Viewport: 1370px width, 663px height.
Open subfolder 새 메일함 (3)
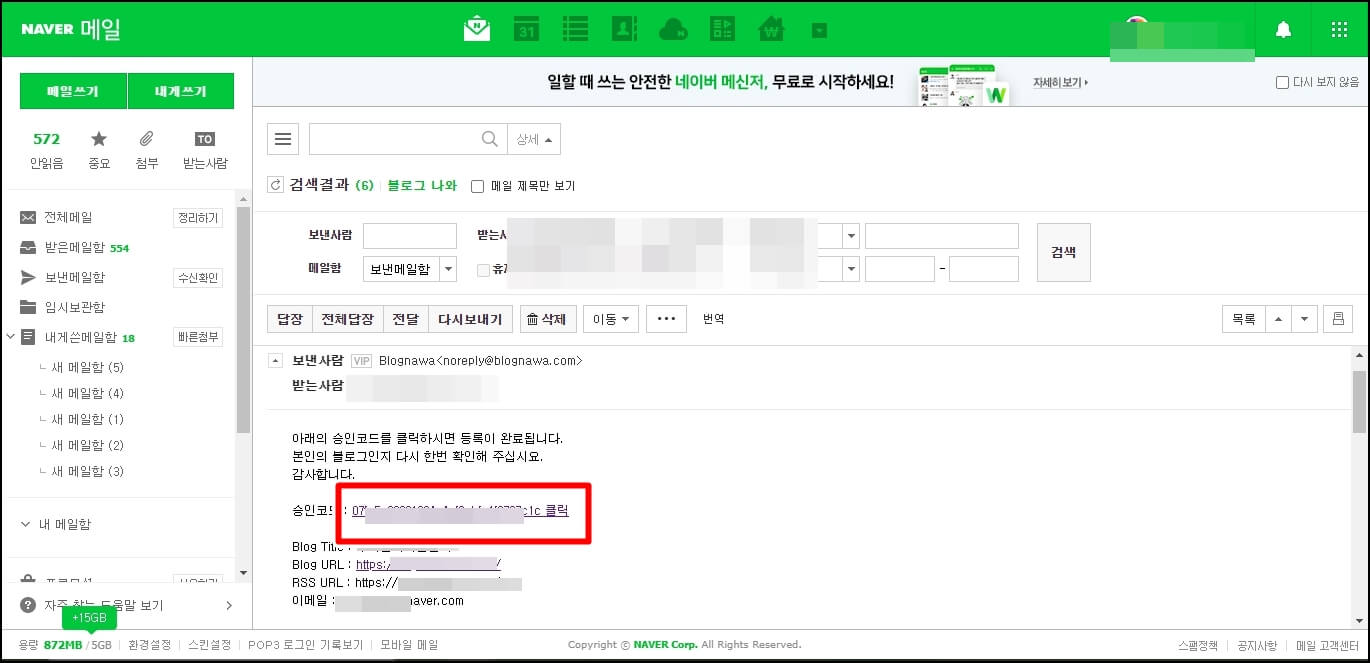point(87,471)
